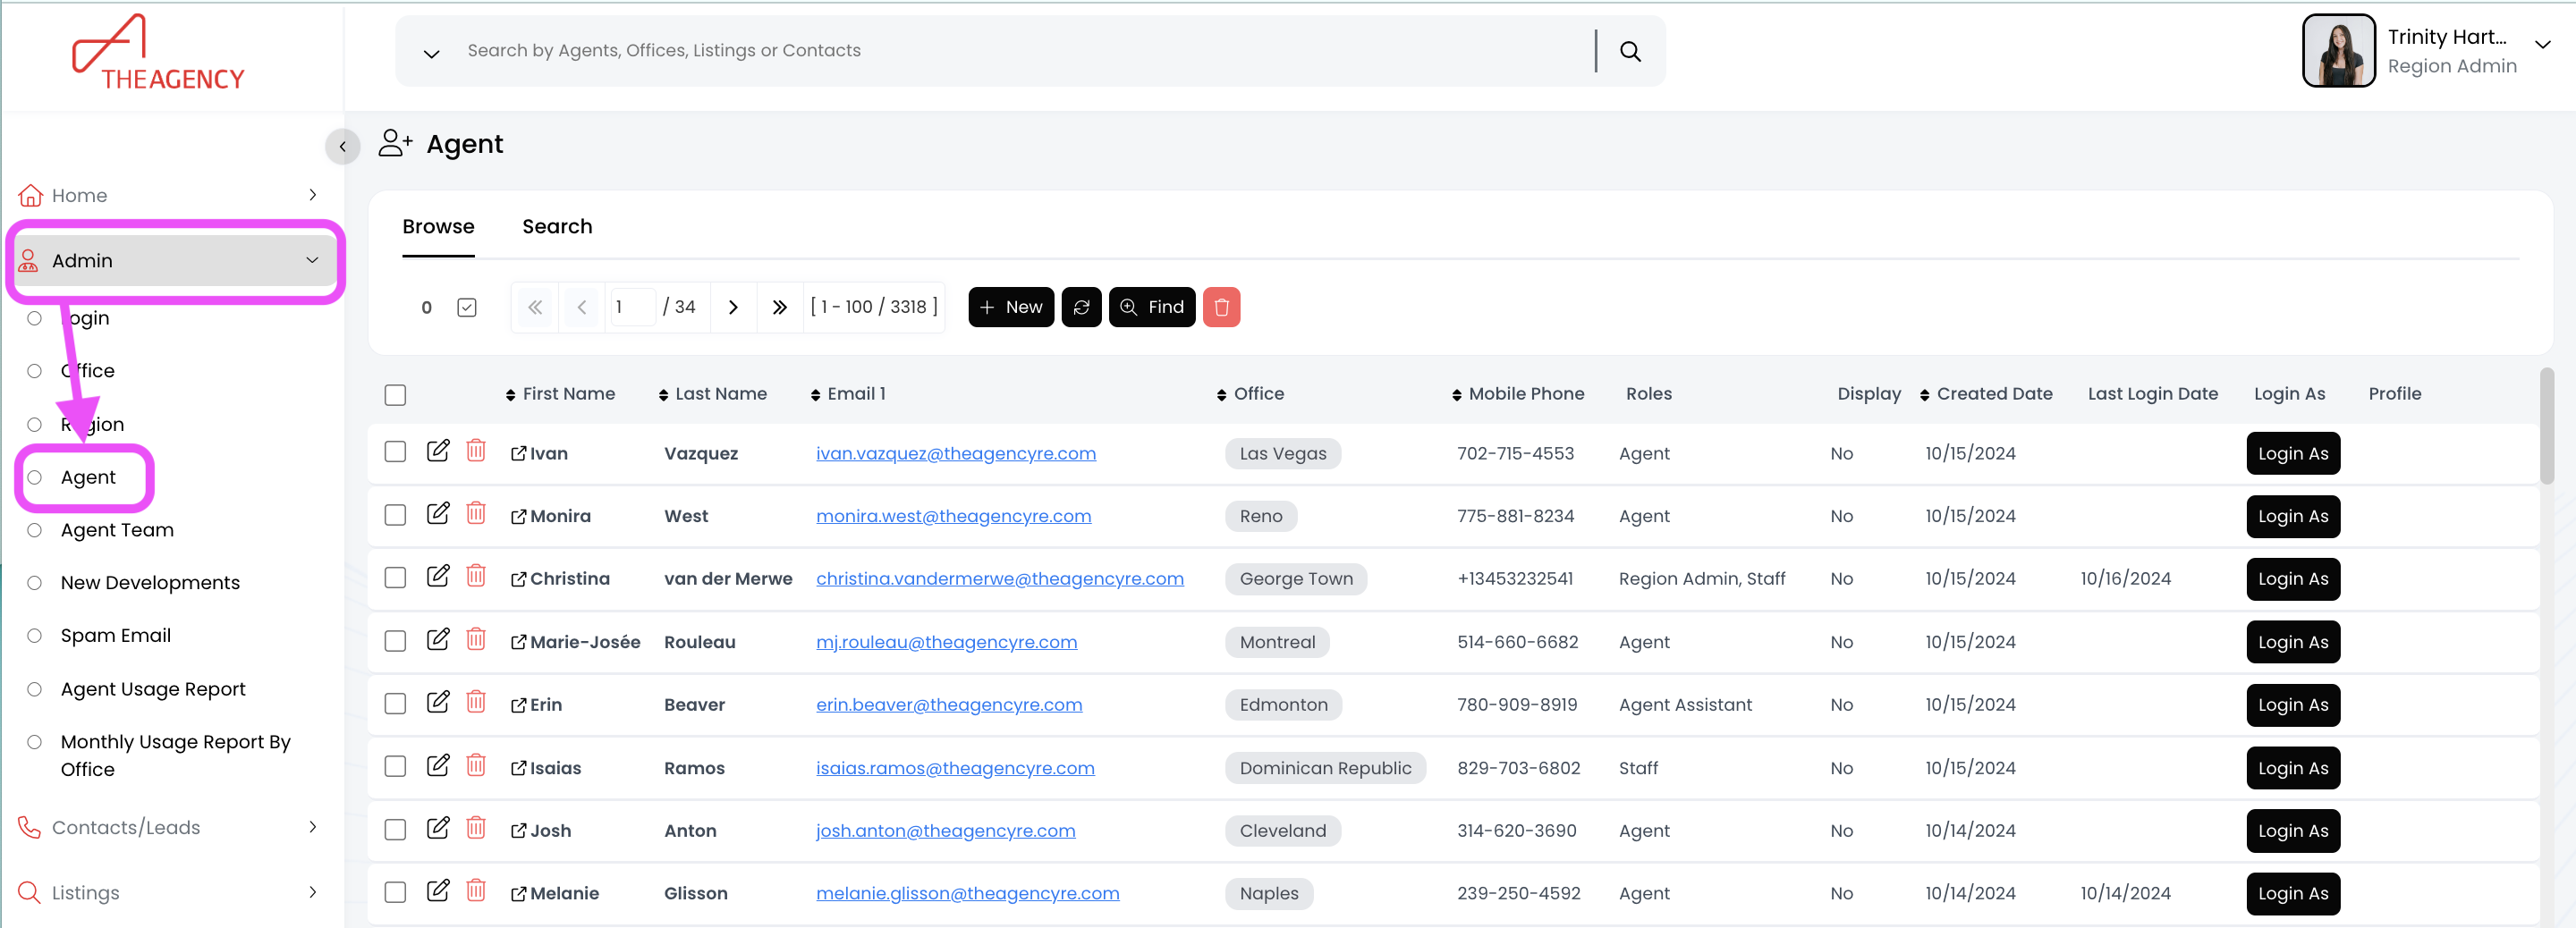Image resolution: width=2576 pixels, height=928 pixels.
Task: Collapse the sidebar with the arrow button
Action: [x=342, y=147]
